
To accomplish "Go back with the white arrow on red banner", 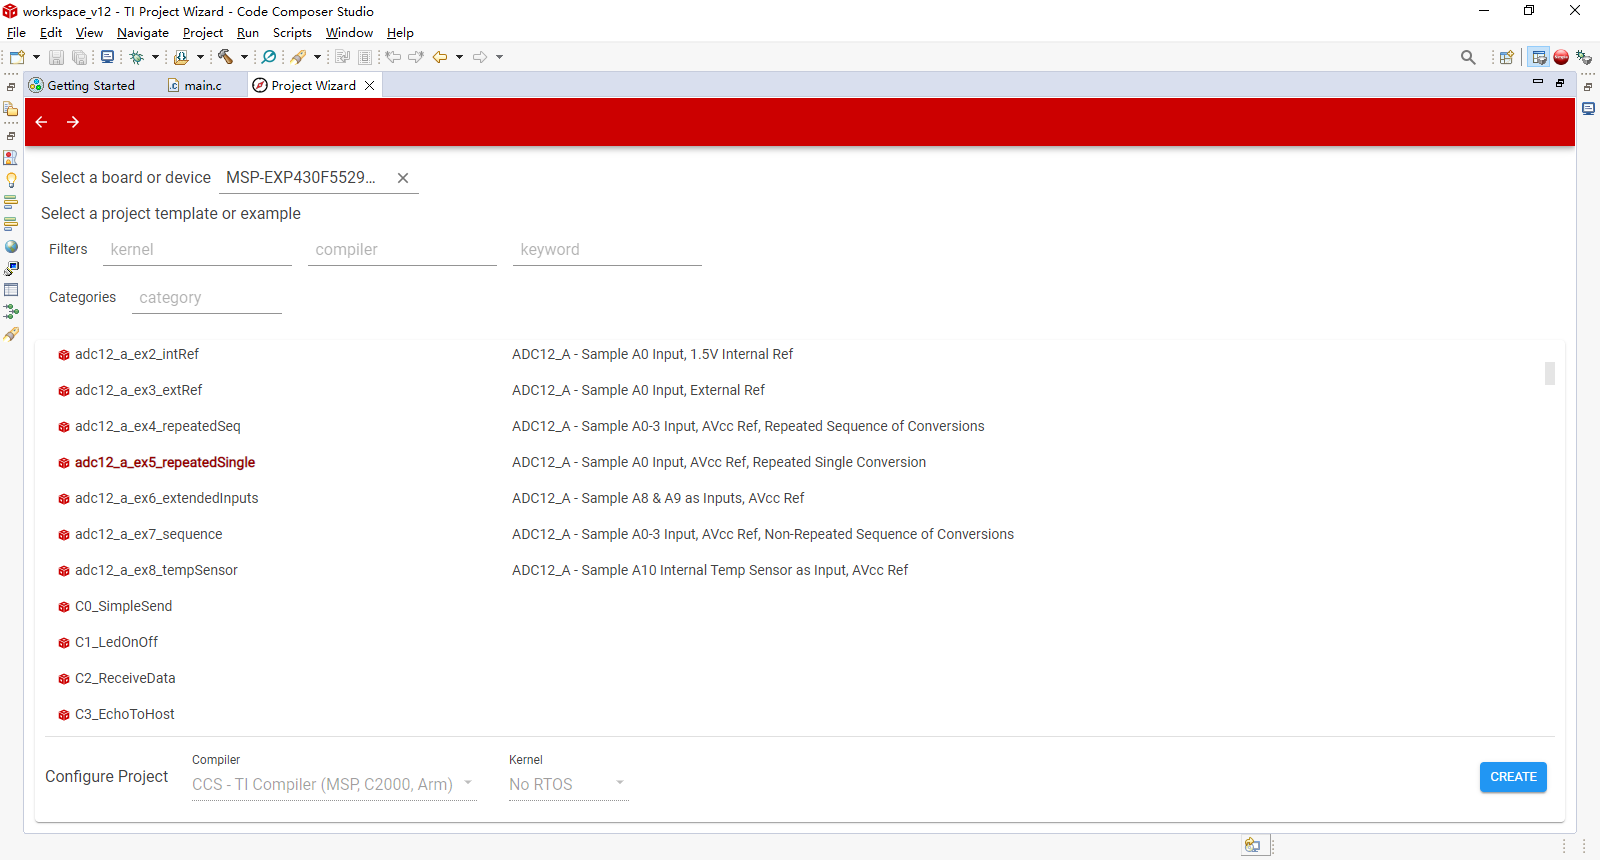I will [41, 122].
